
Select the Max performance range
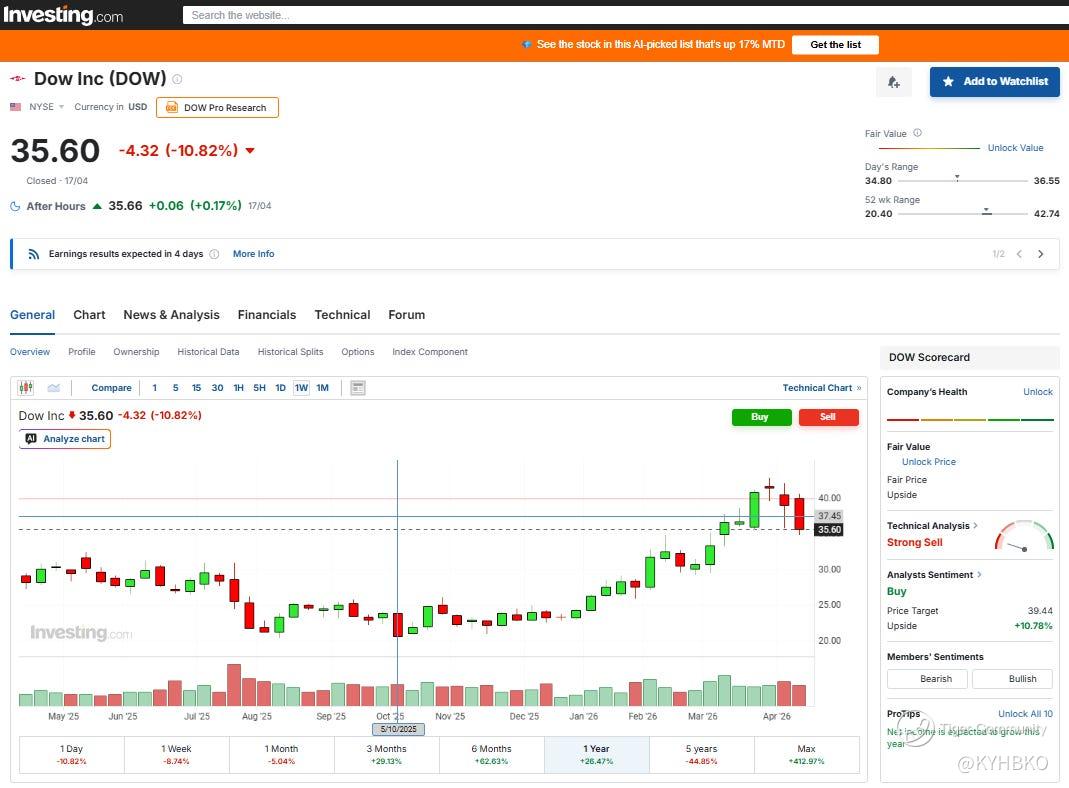[x=807, y=755]
